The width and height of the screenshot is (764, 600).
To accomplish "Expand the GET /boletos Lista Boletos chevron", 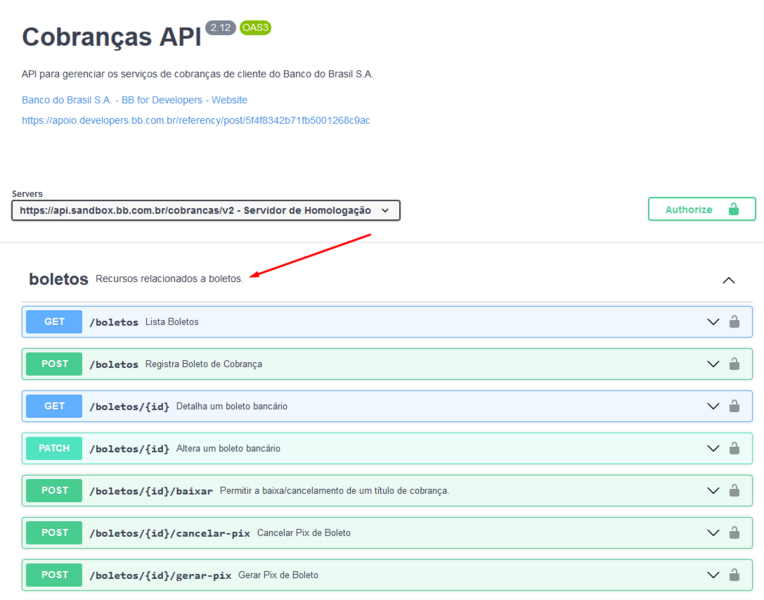I will [713, 322].
